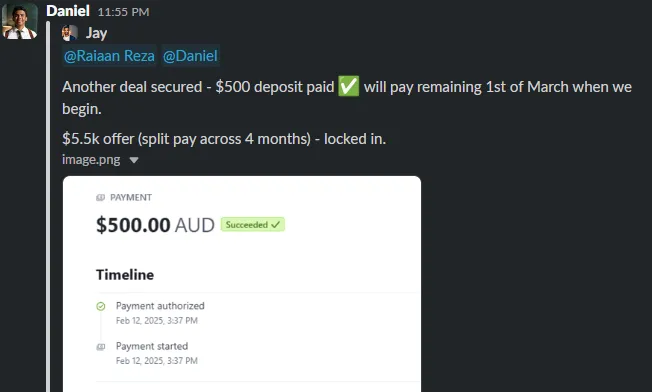Click the Daniel sender name

pos(68,11)
